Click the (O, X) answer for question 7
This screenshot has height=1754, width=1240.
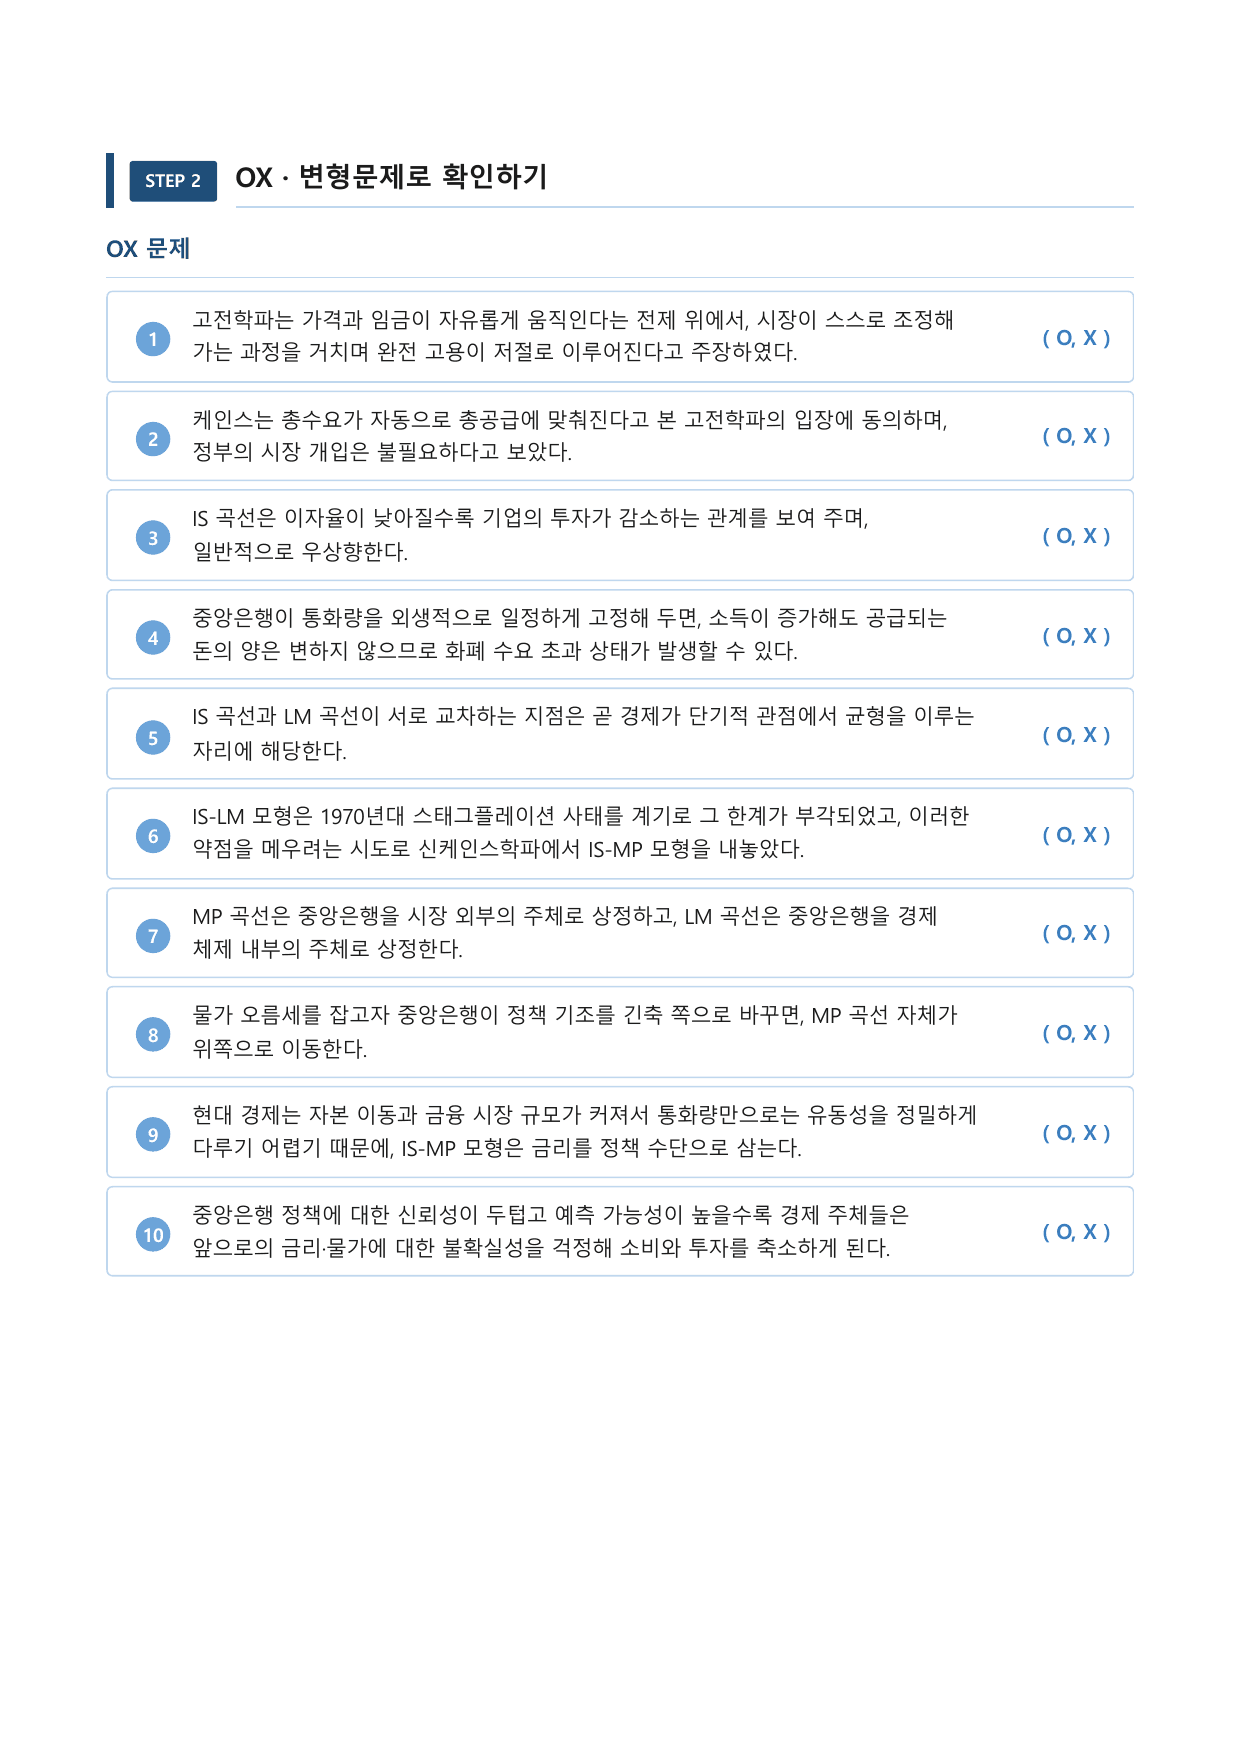click(1076, 933)
